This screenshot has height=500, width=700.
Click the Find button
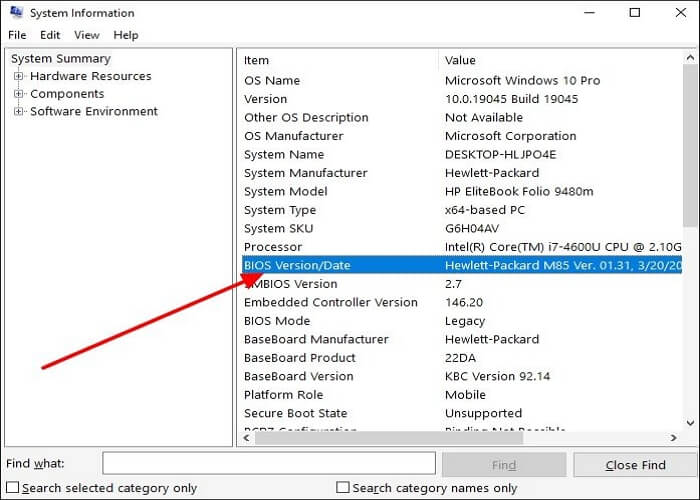(x=504, y=464)
